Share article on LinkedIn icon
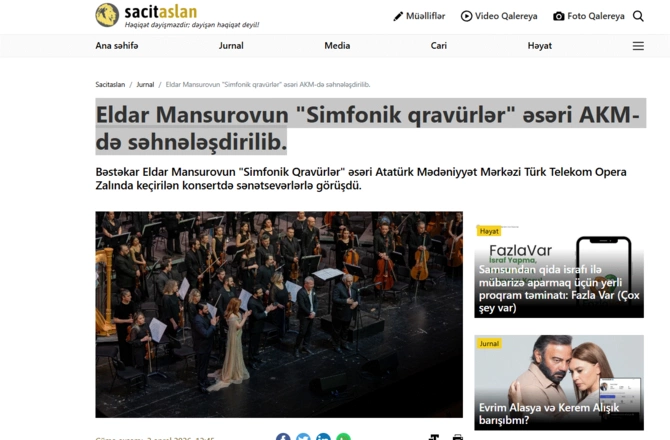 click(323, 437)
